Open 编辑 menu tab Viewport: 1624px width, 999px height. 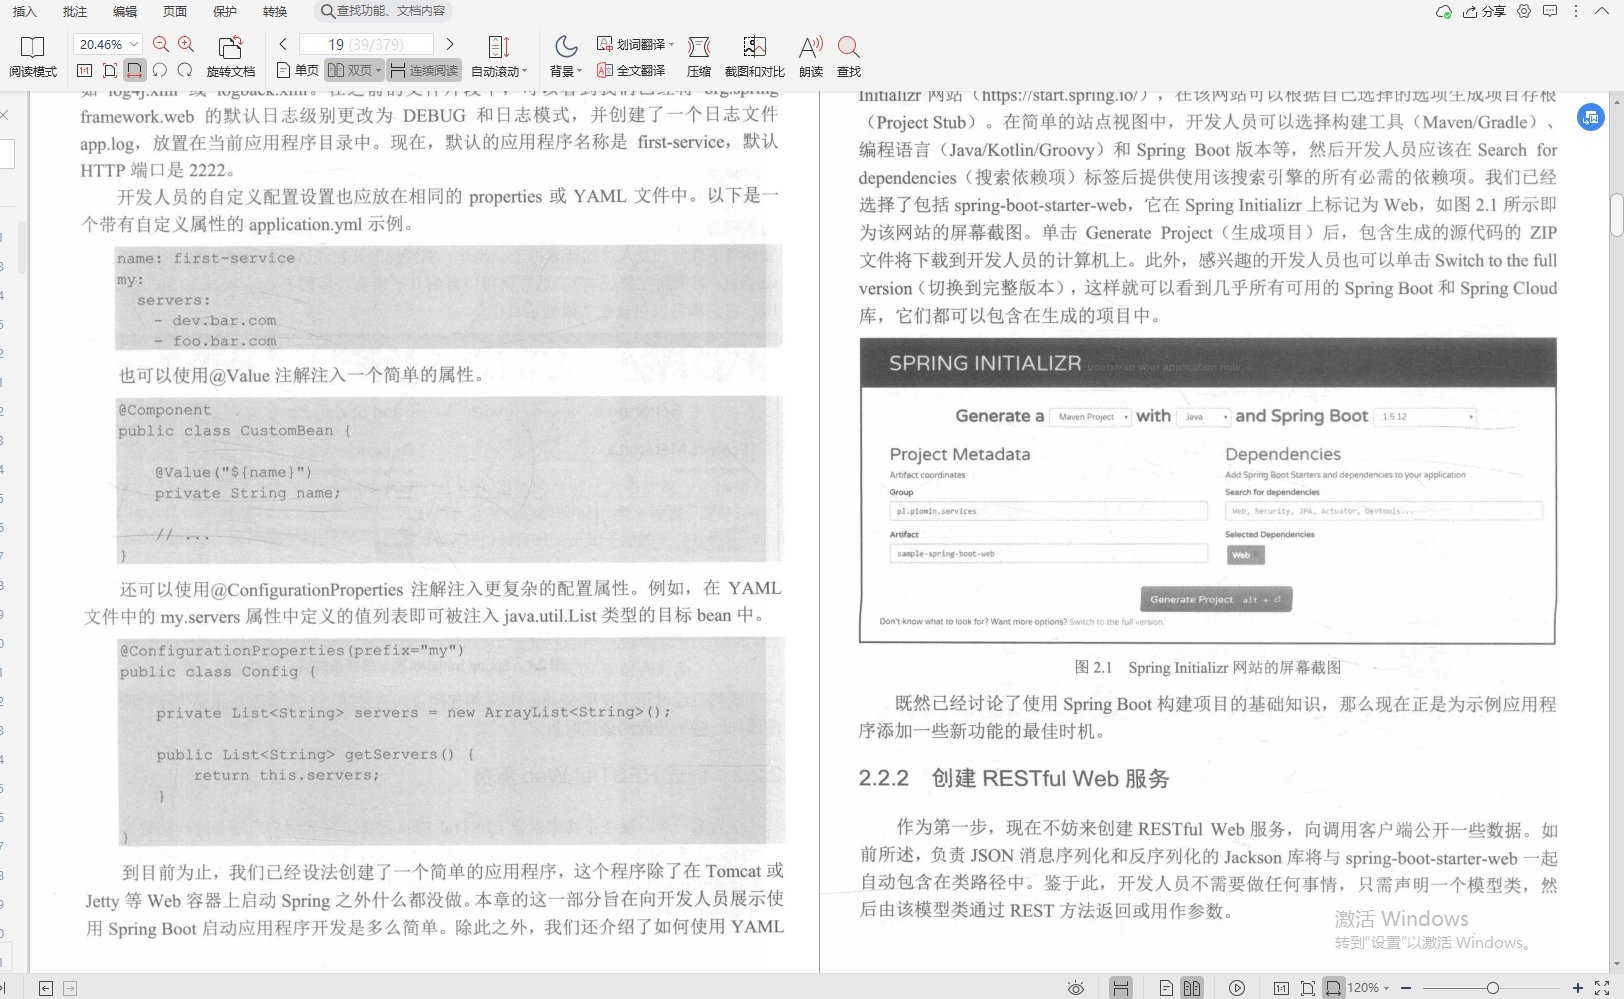(124, 11)
